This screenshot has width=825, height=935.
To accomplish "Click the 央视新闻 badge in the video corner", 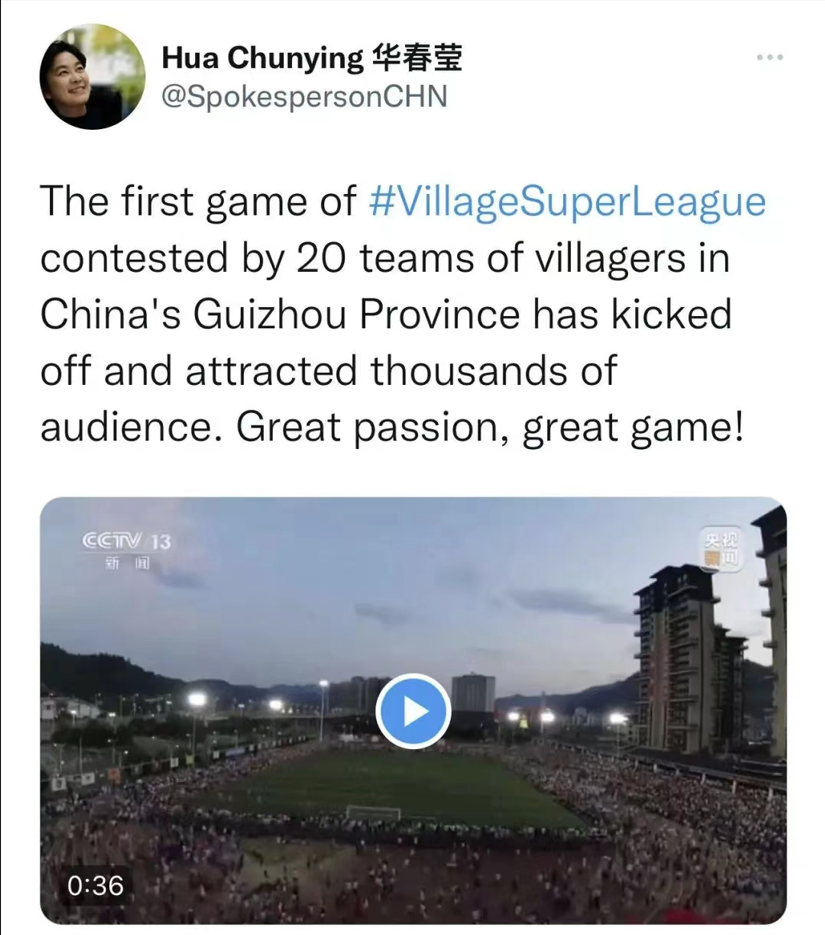I will (x=722, y=550).
